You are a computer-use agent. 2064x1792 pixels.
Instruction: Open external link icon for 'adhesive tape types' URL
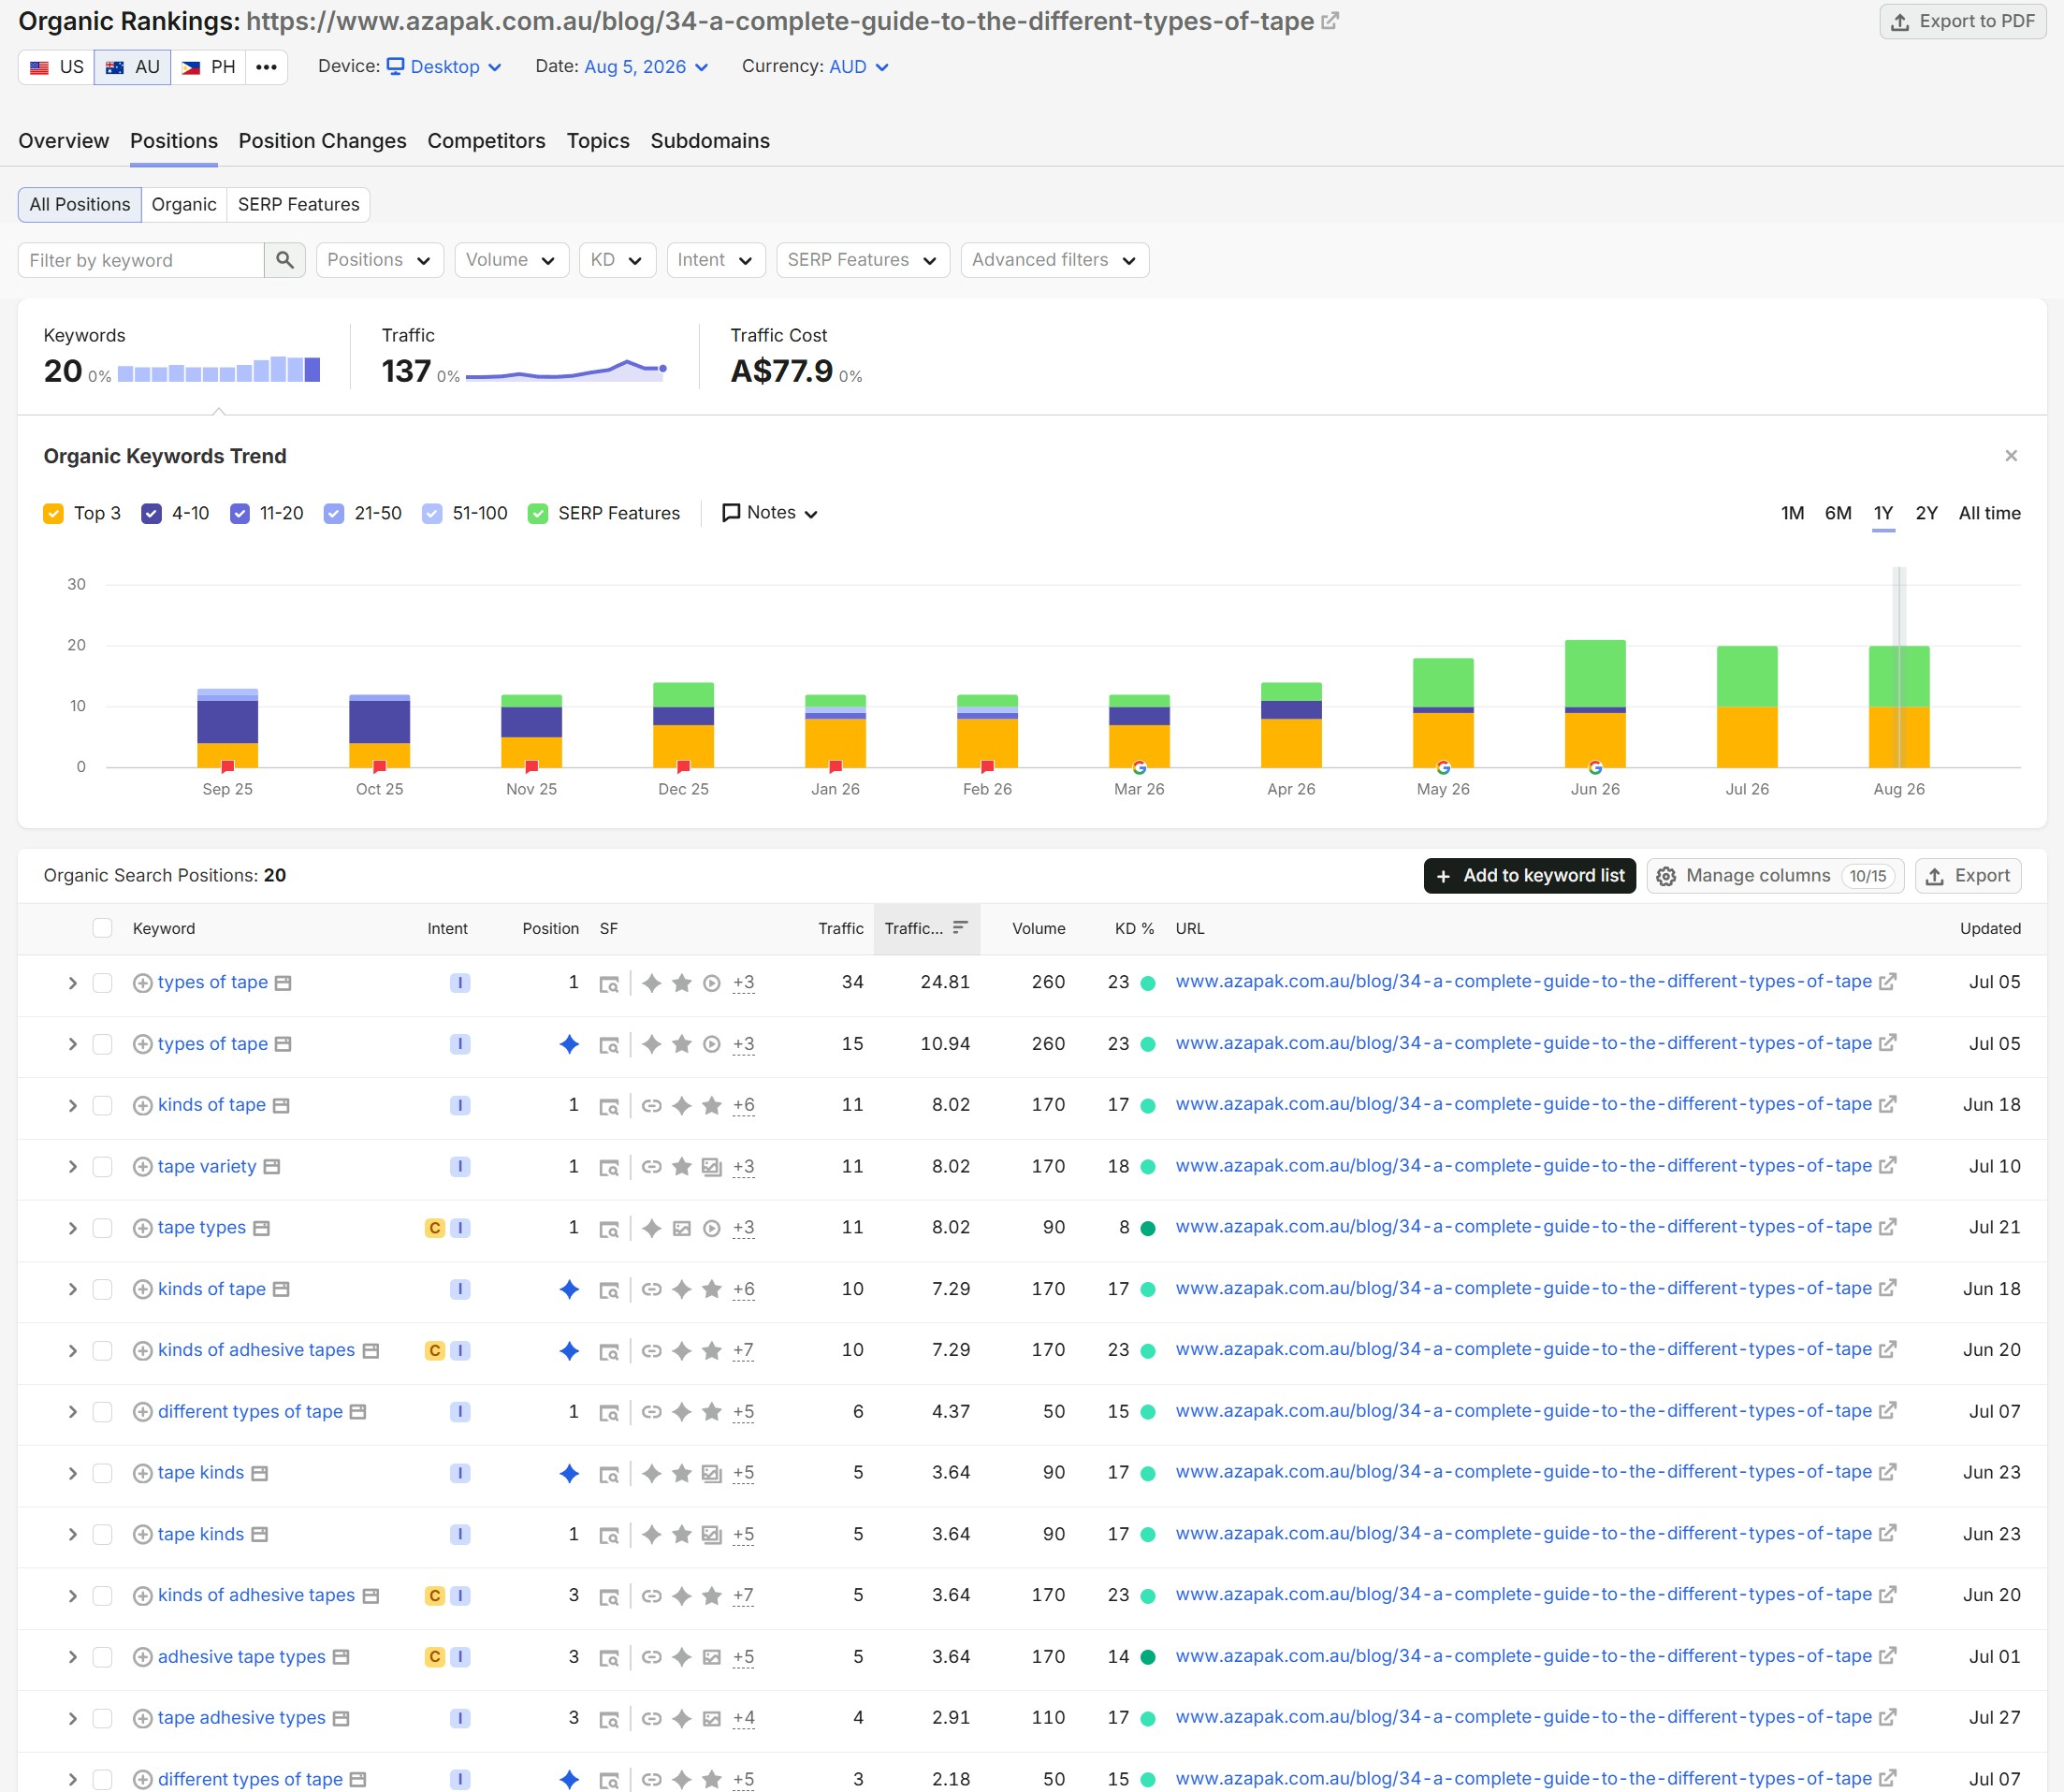[x=1887, y=1656]
